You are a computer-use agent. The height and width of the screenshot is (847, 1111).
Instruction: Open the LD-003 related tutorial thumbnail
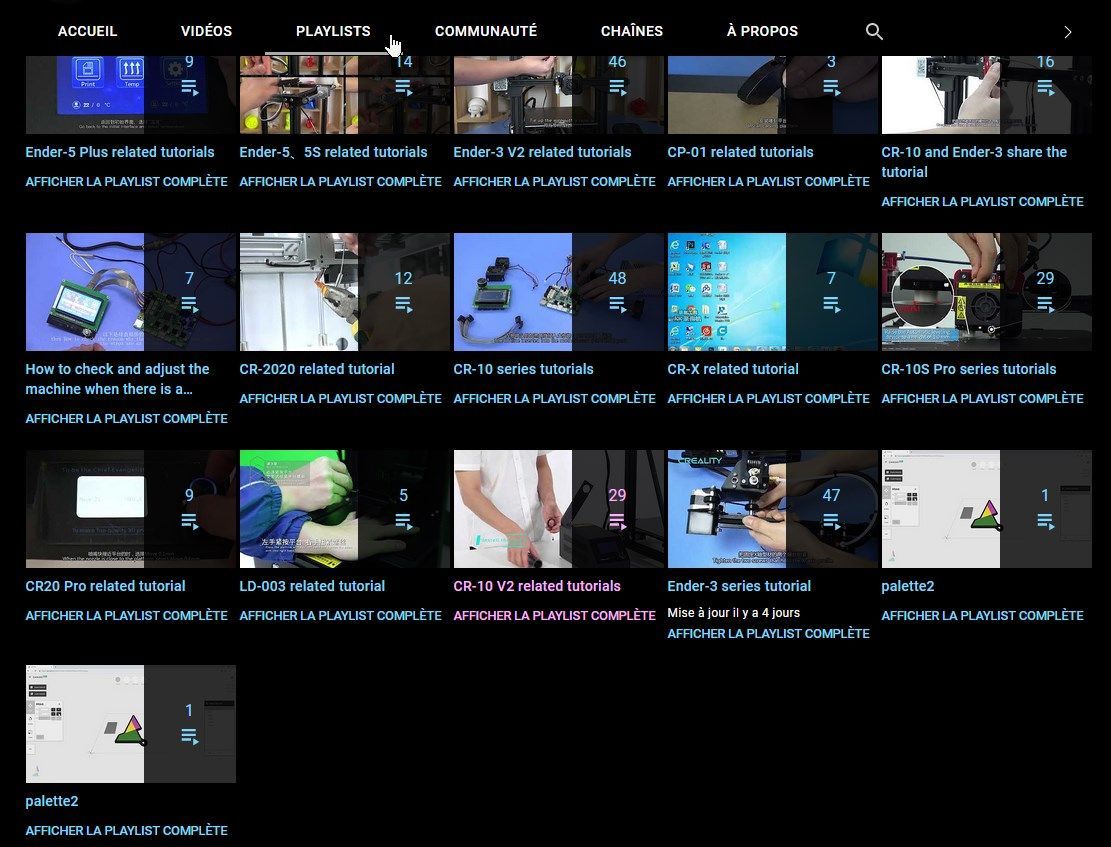(x=344, y=509)
